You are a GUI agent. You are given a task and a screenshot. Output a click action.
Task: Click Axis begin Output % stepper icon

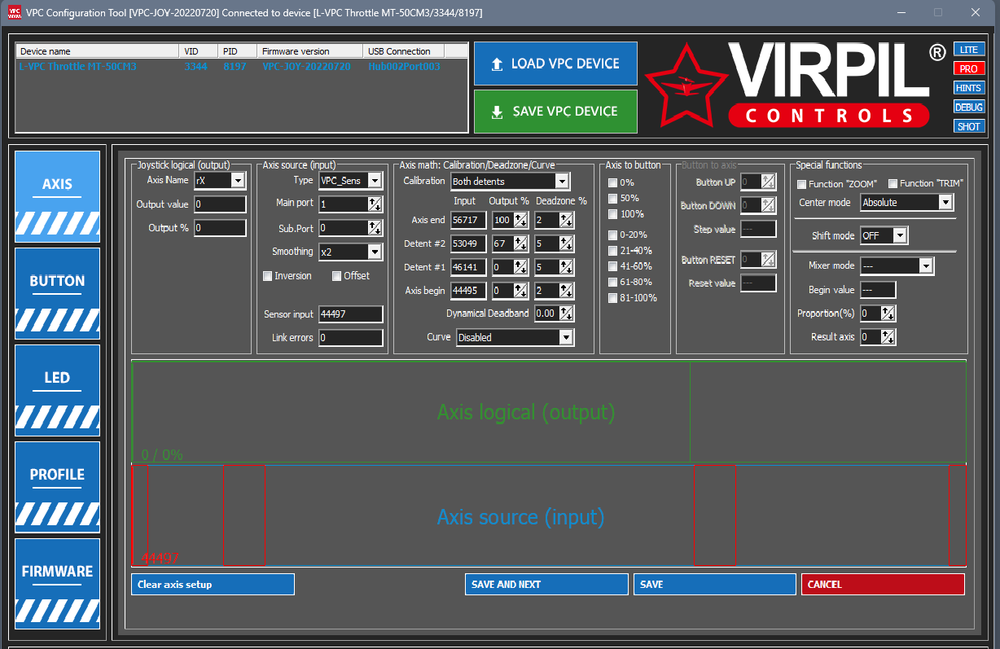(521, 291)
